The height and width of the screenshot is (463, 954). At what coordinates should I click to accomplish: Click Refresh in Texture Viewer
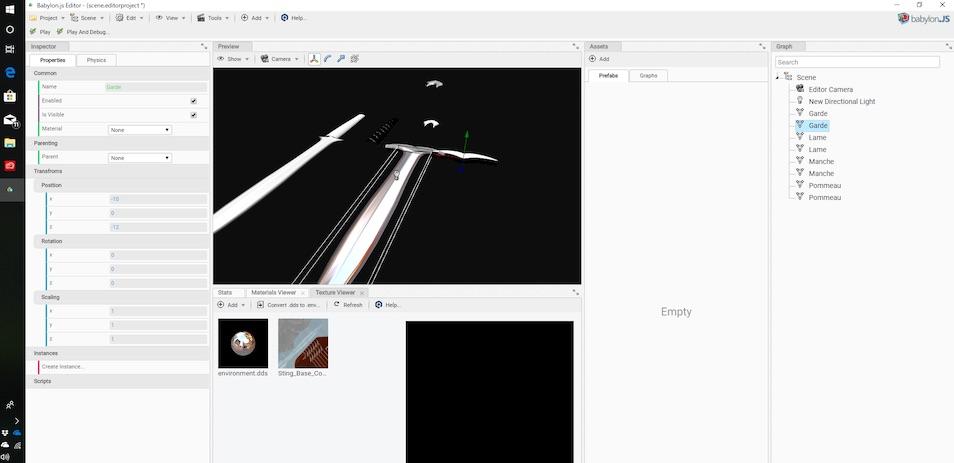348,305
